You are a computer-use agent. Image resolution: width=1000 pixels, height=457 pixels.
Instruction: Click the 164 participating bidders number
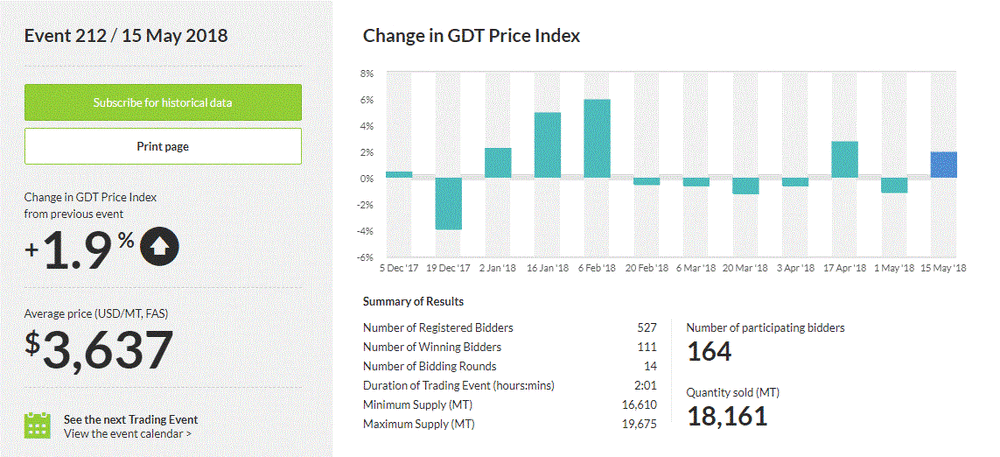tap(710, 352)
